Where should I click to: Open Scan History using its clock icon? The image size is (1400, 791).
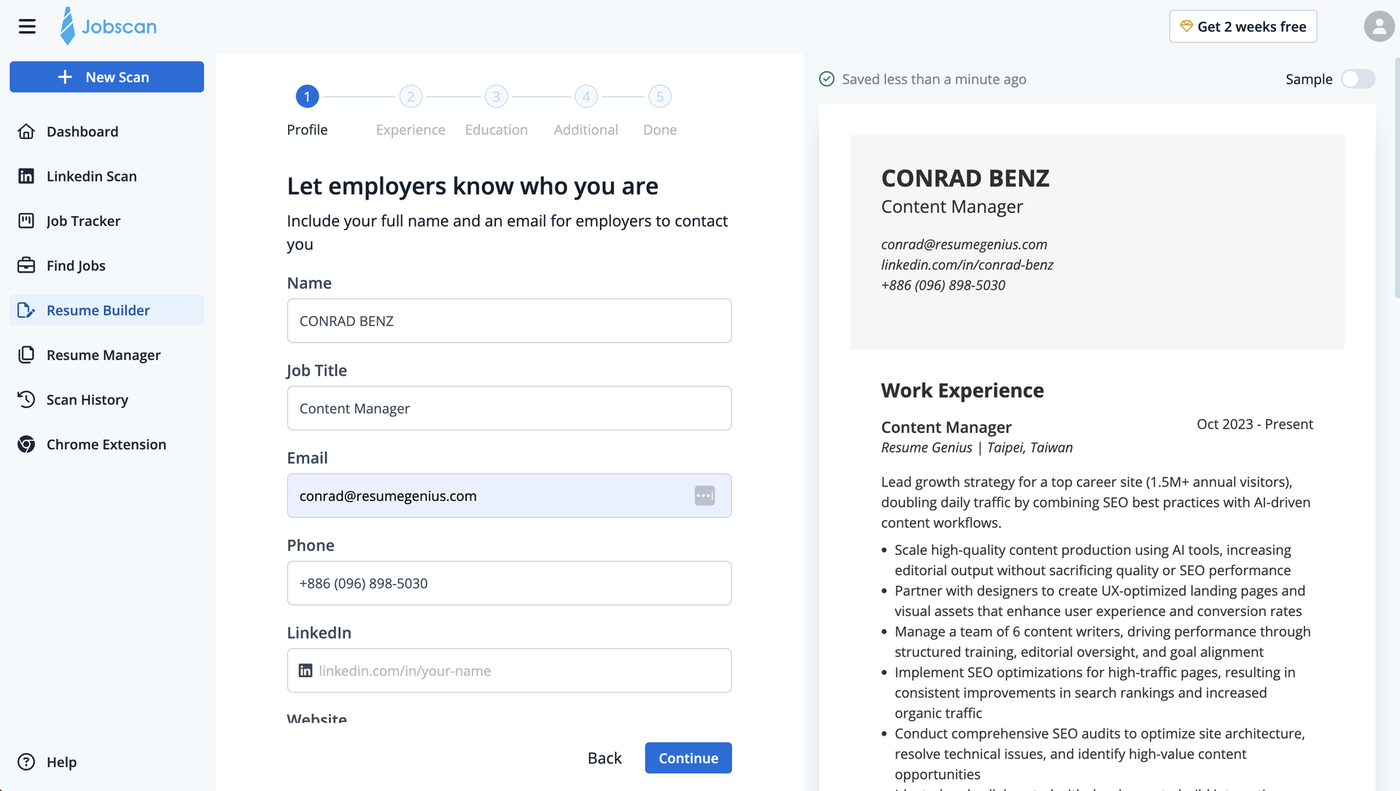[x=25, y=399]
